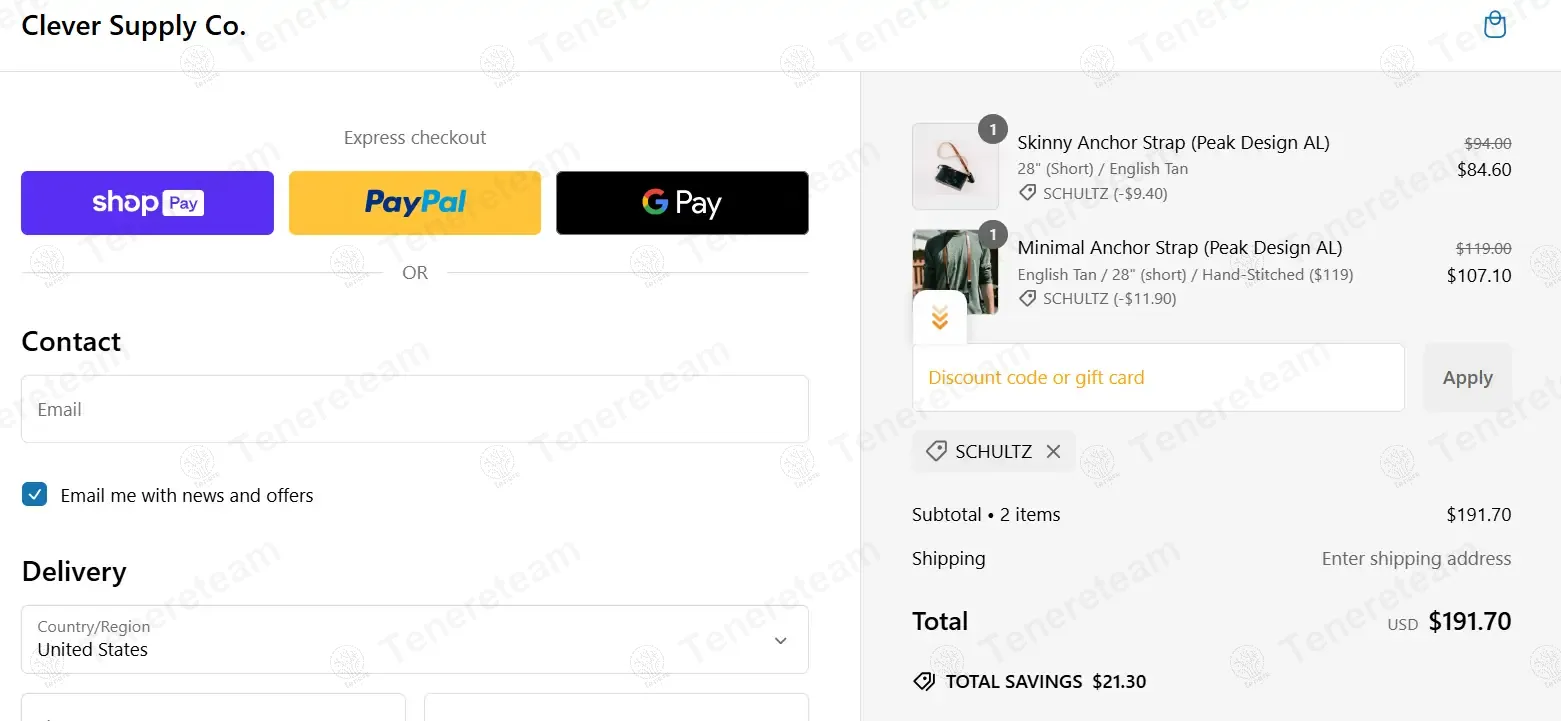This screenshot has width=1561, height=721.
Task: Remove the SCHULTZ discount code
Action: pos(1053,452)
